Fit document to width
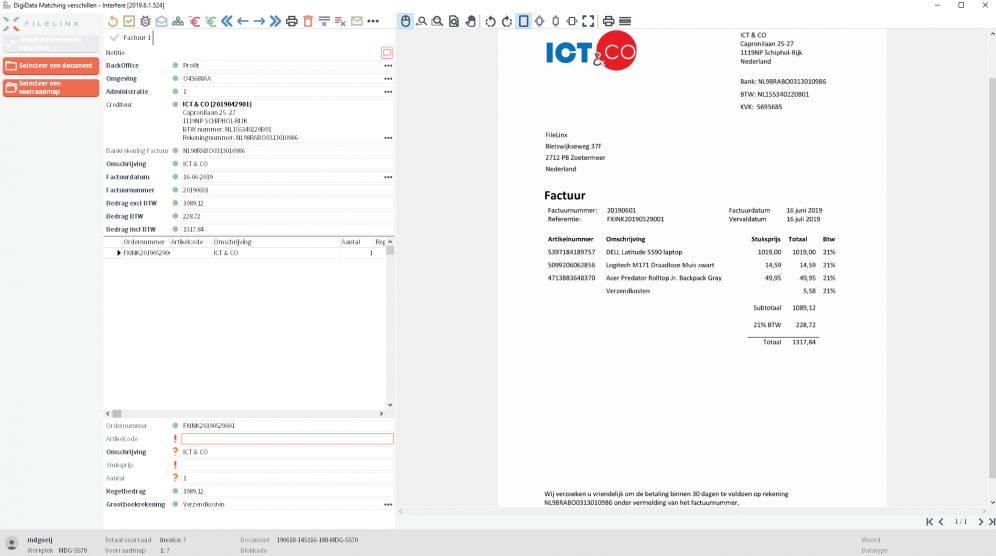This screenshot has height=556, width=996. pos(572,21)
